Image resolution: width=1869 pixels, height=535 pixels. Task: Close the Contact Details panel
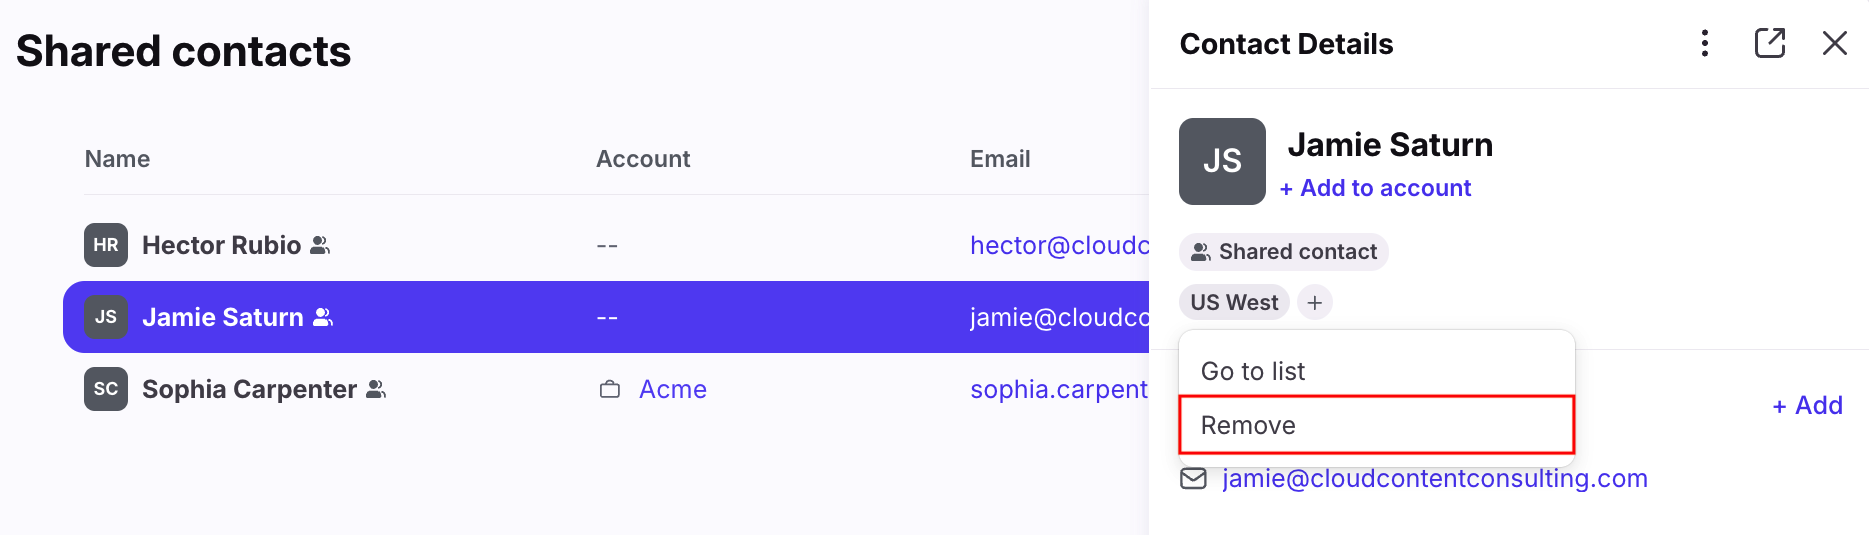pyautogui.click(x=1835, y=43)
